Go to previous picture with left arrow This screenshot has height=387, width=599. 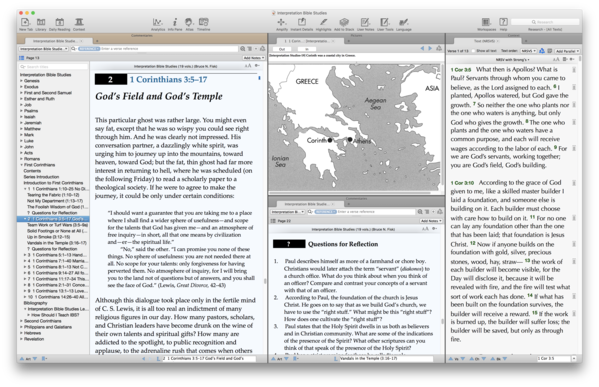click(x=422, y=49)
